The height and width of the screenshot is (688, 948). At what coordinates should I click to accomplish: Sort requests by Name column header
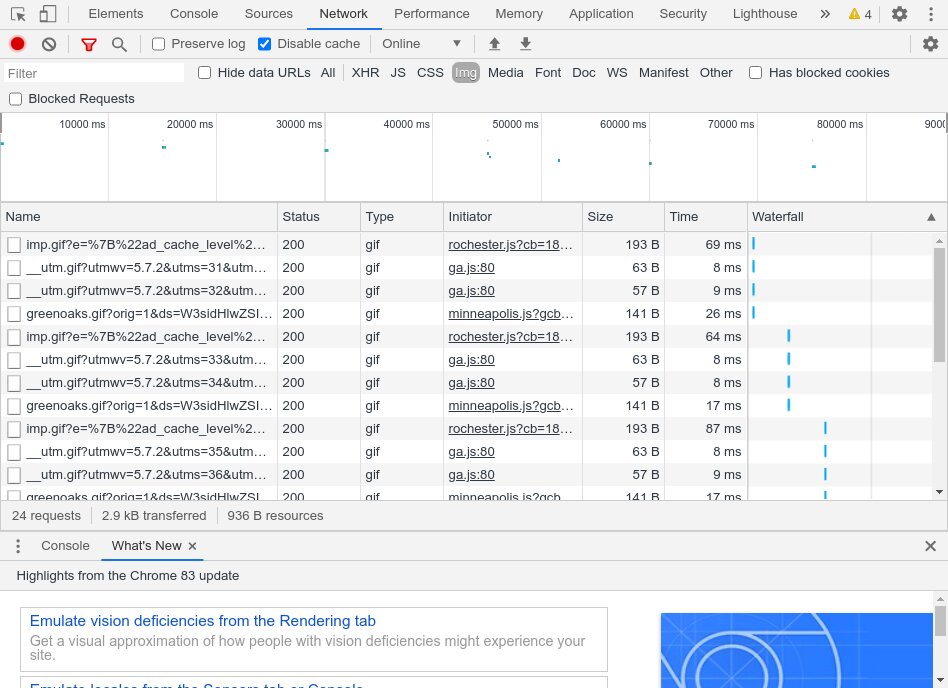coord(139,217)
